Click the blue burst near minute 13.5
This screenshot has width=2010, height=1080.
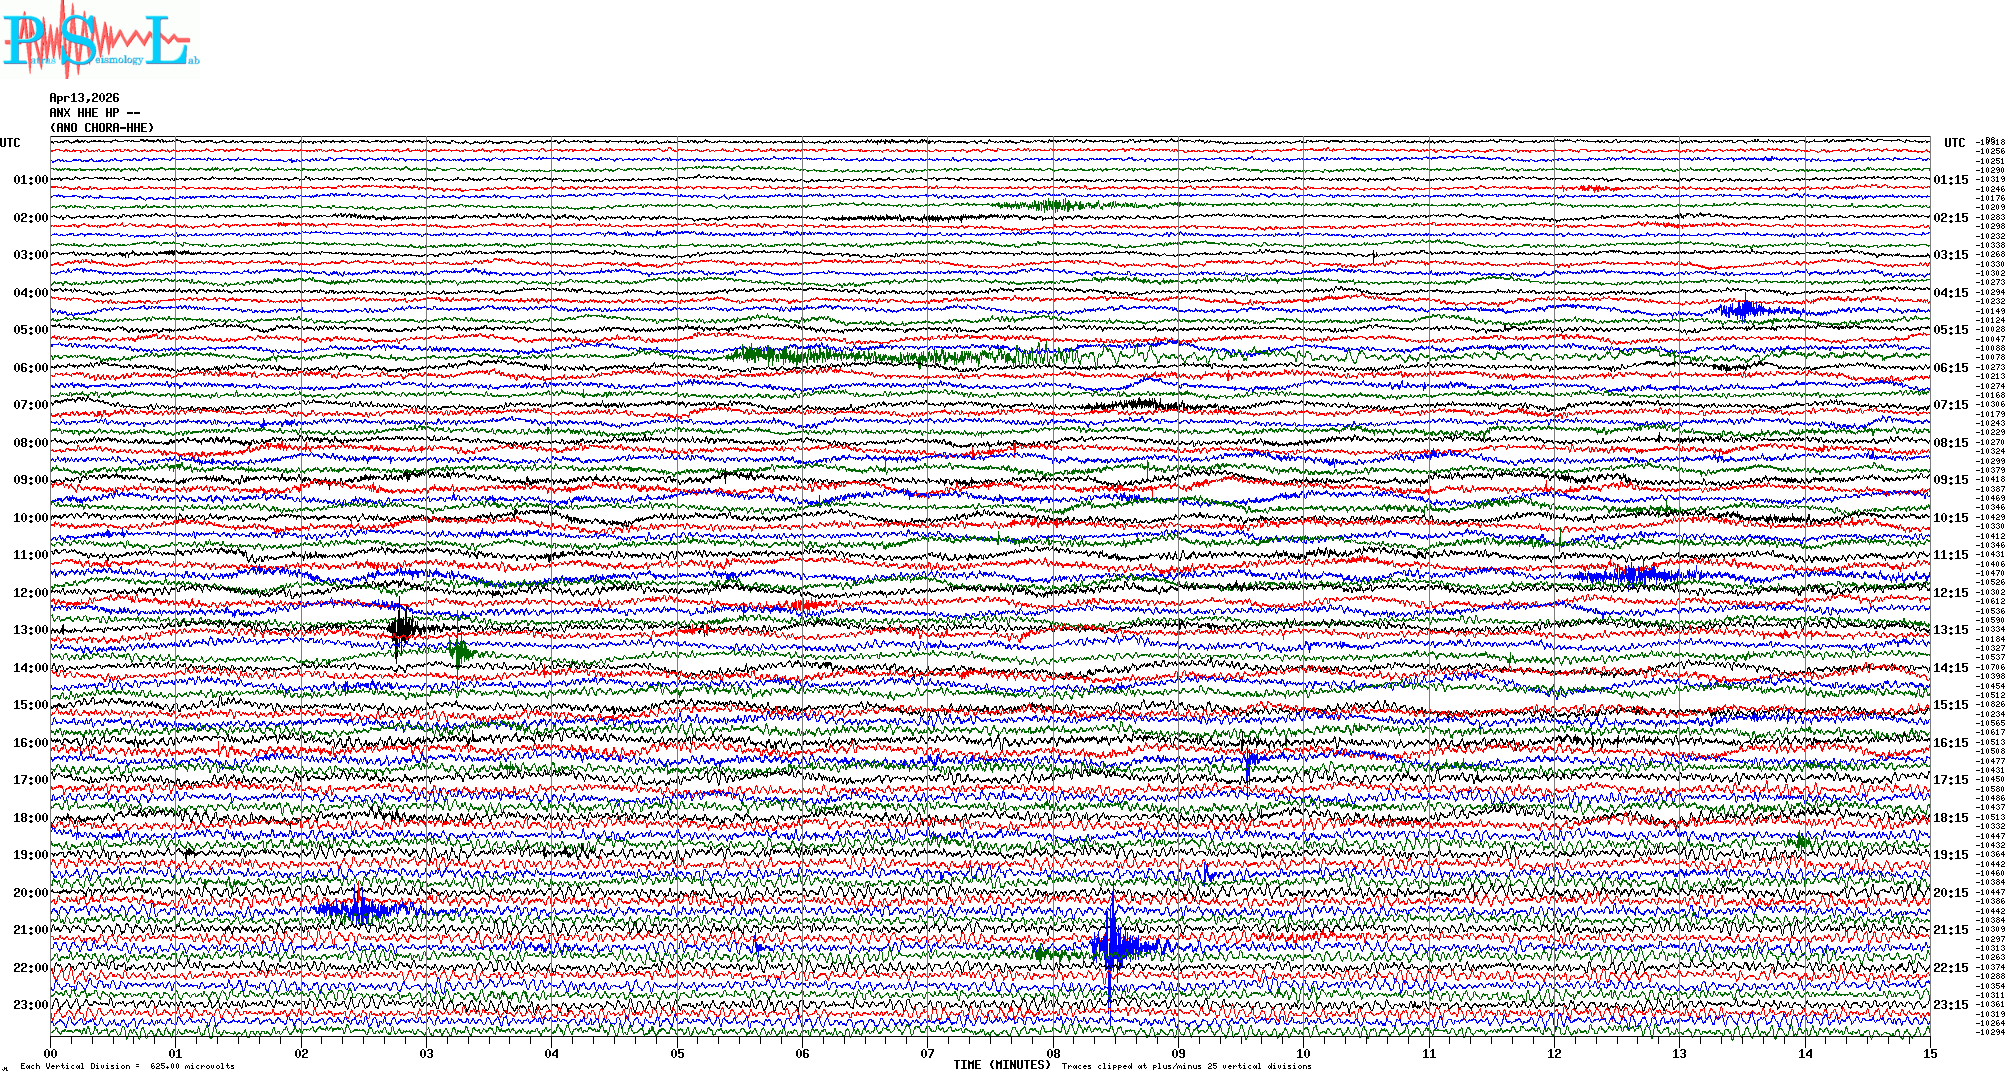1745,310
